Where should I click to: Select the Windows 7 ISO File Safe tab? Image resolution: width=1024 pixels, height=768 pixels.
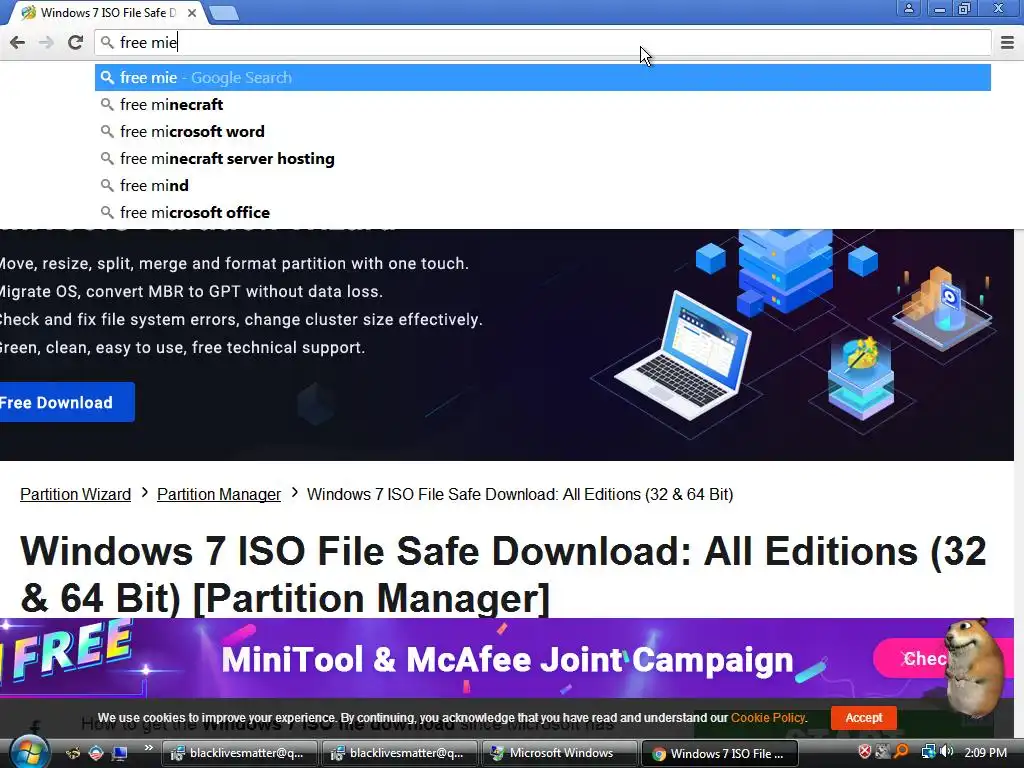pyautogui.click(x=104, y=12)
